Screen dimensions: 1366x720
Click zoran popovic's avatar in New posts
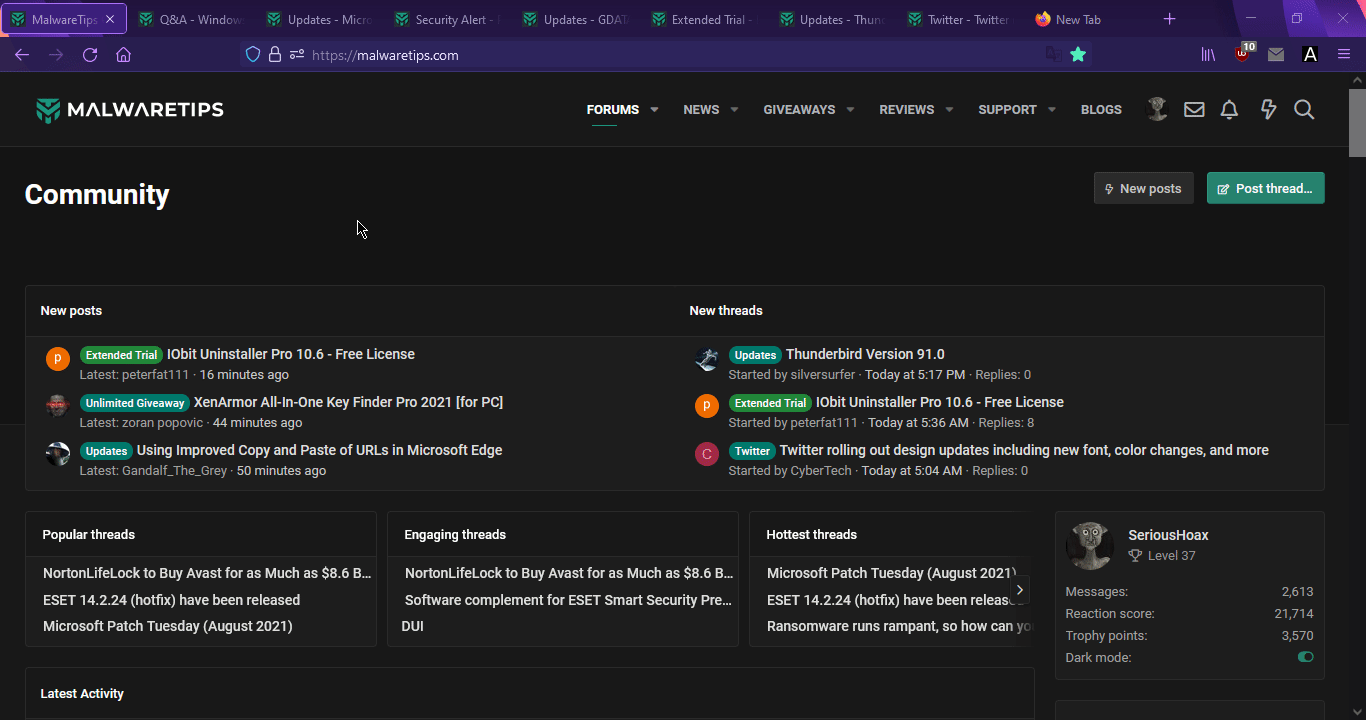[x=58, y=407]
